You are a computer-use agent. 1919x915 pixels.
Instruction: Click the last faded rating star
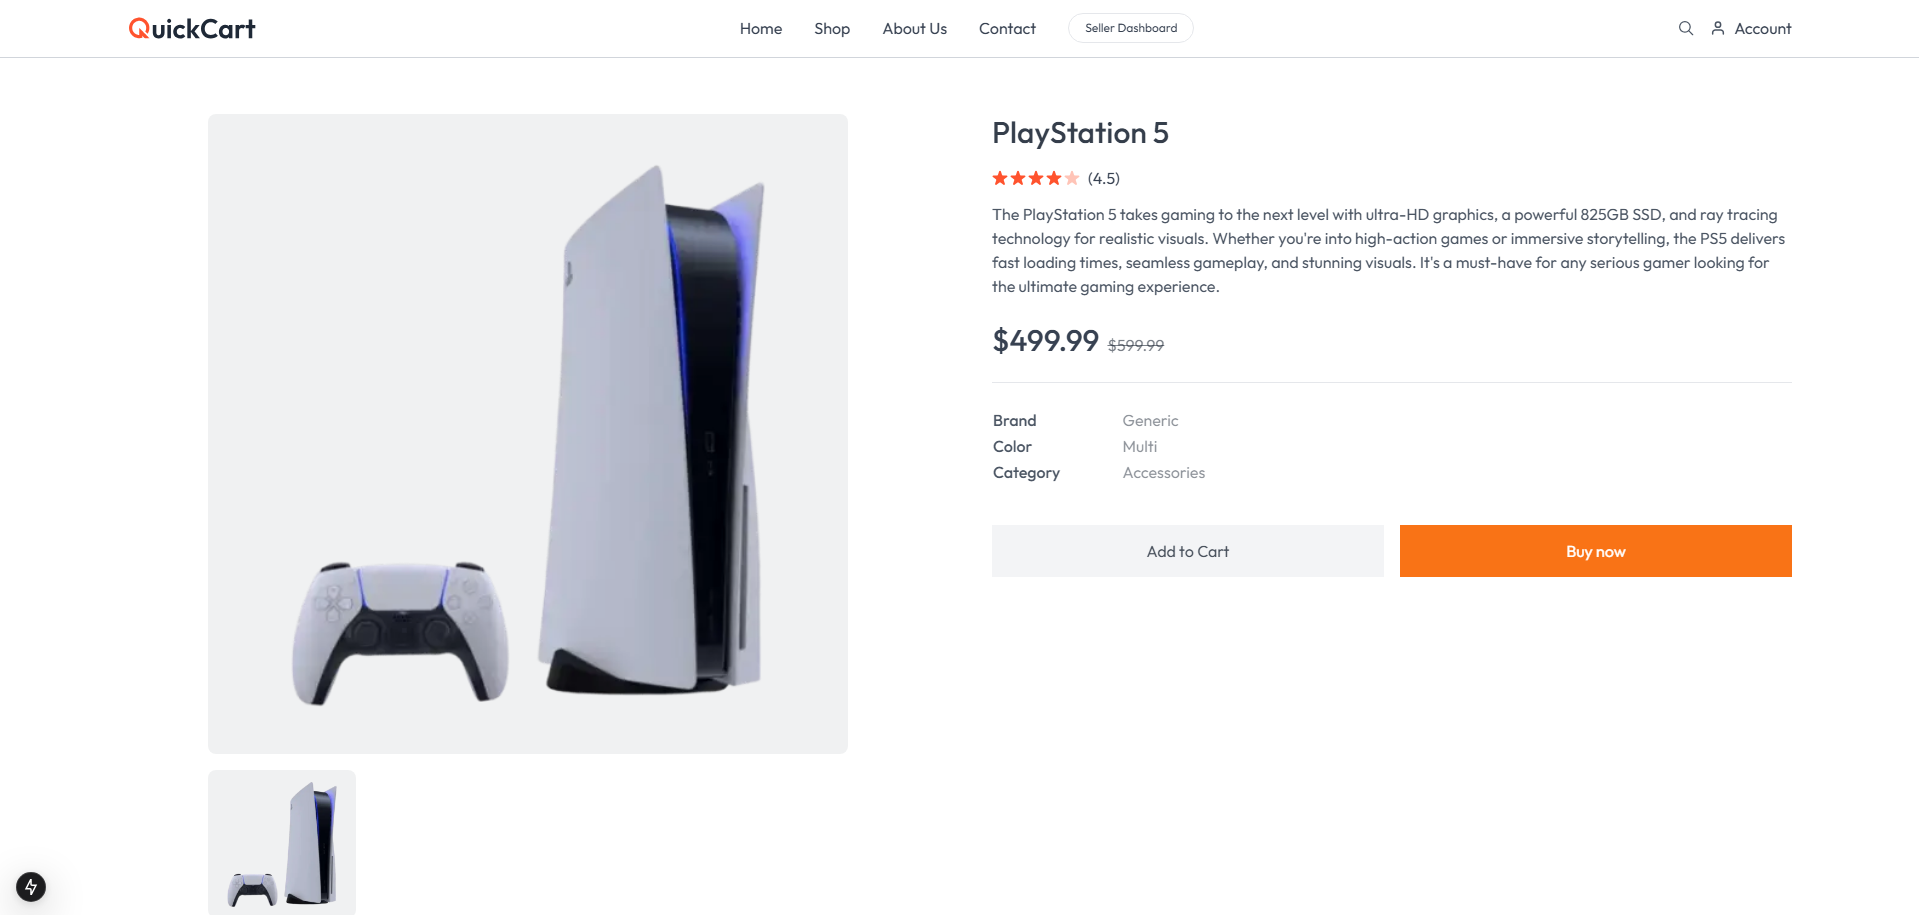[1072, 178]
